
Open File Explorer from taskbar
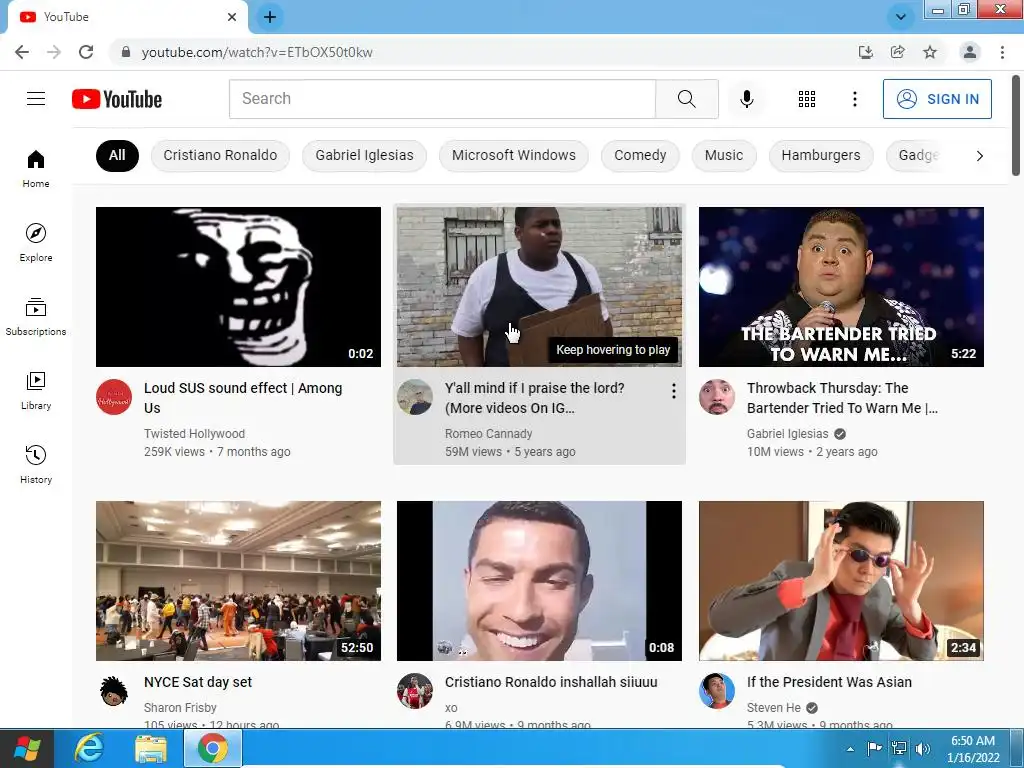(151, 748)
